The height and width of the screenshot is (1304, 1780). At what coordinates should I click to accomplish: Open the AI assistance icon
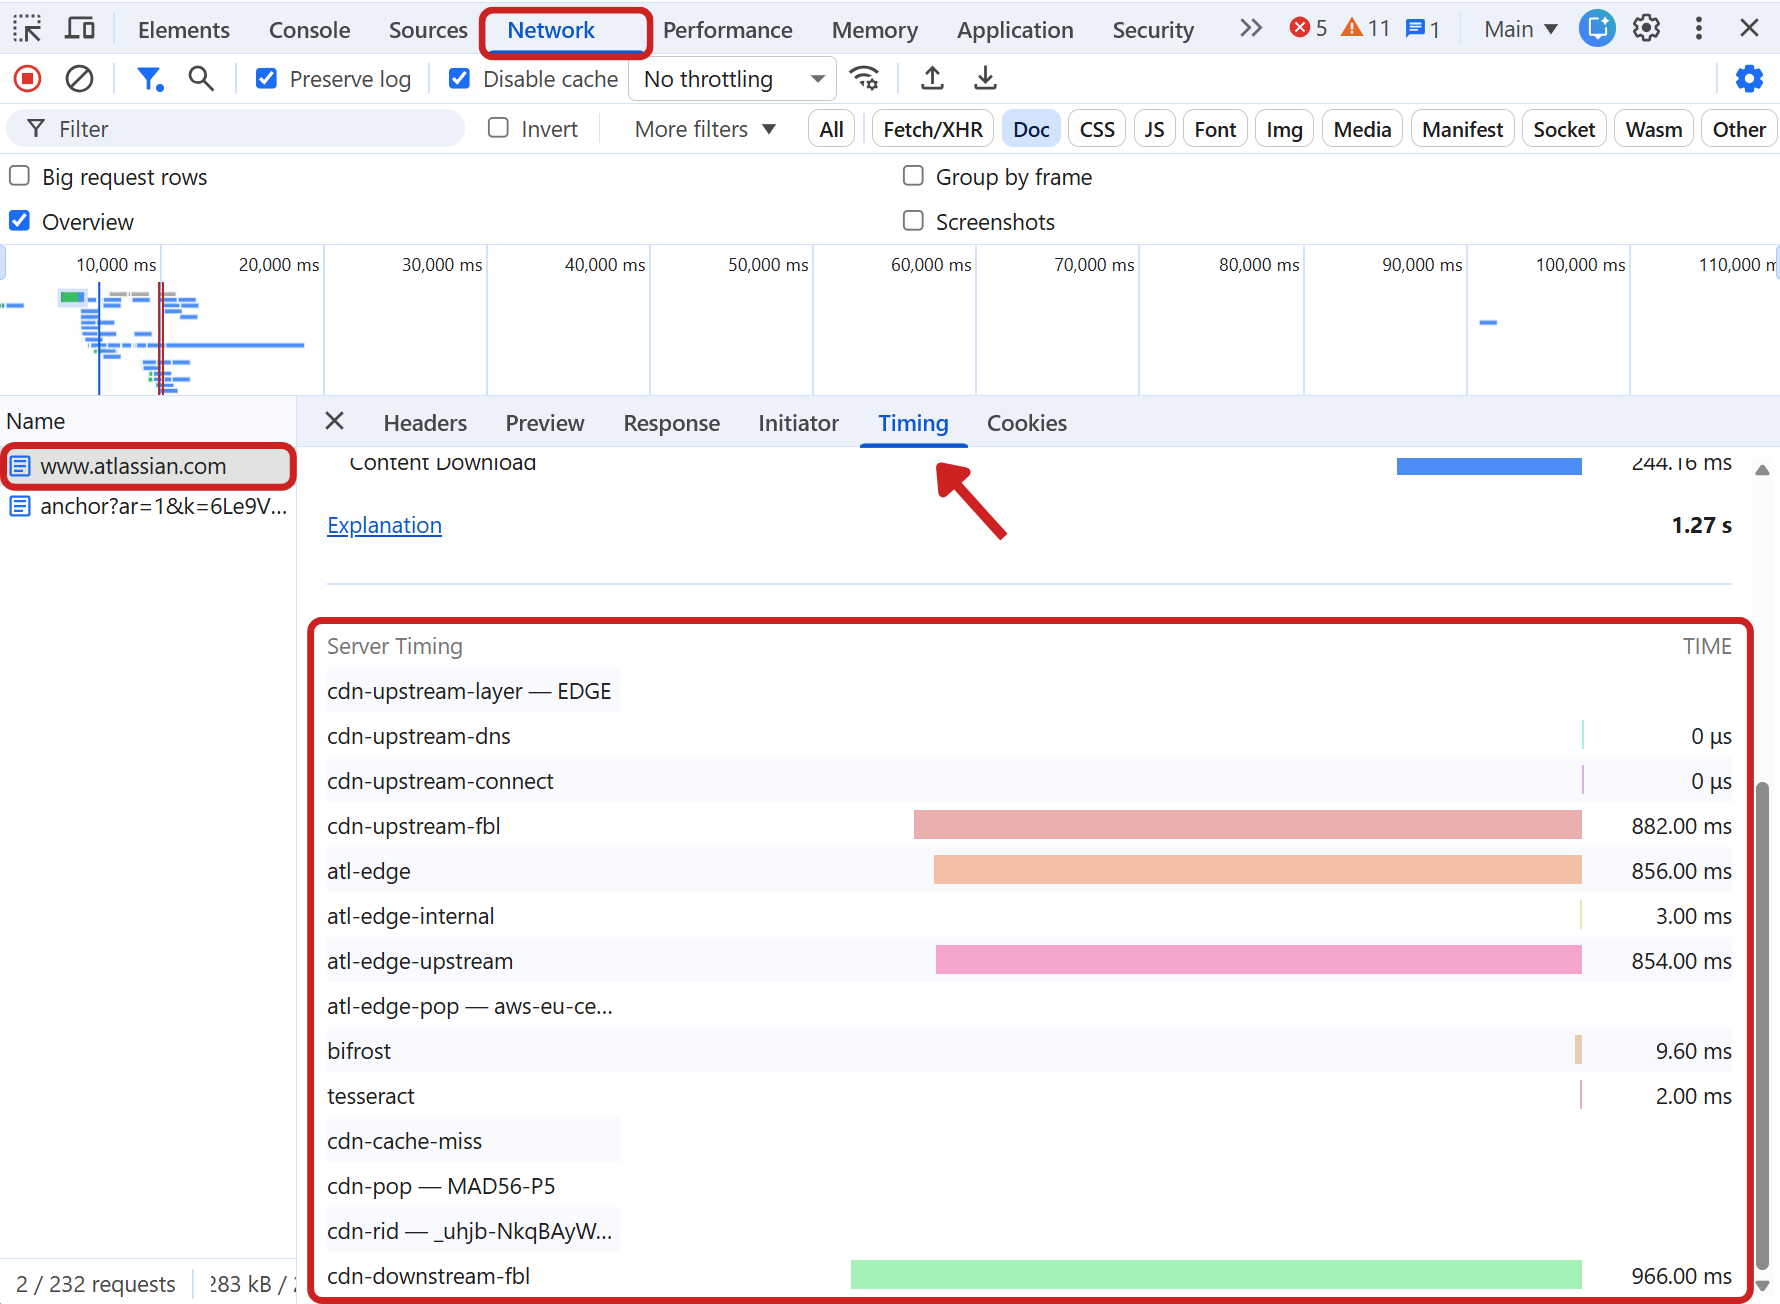tap(1597, 28)
